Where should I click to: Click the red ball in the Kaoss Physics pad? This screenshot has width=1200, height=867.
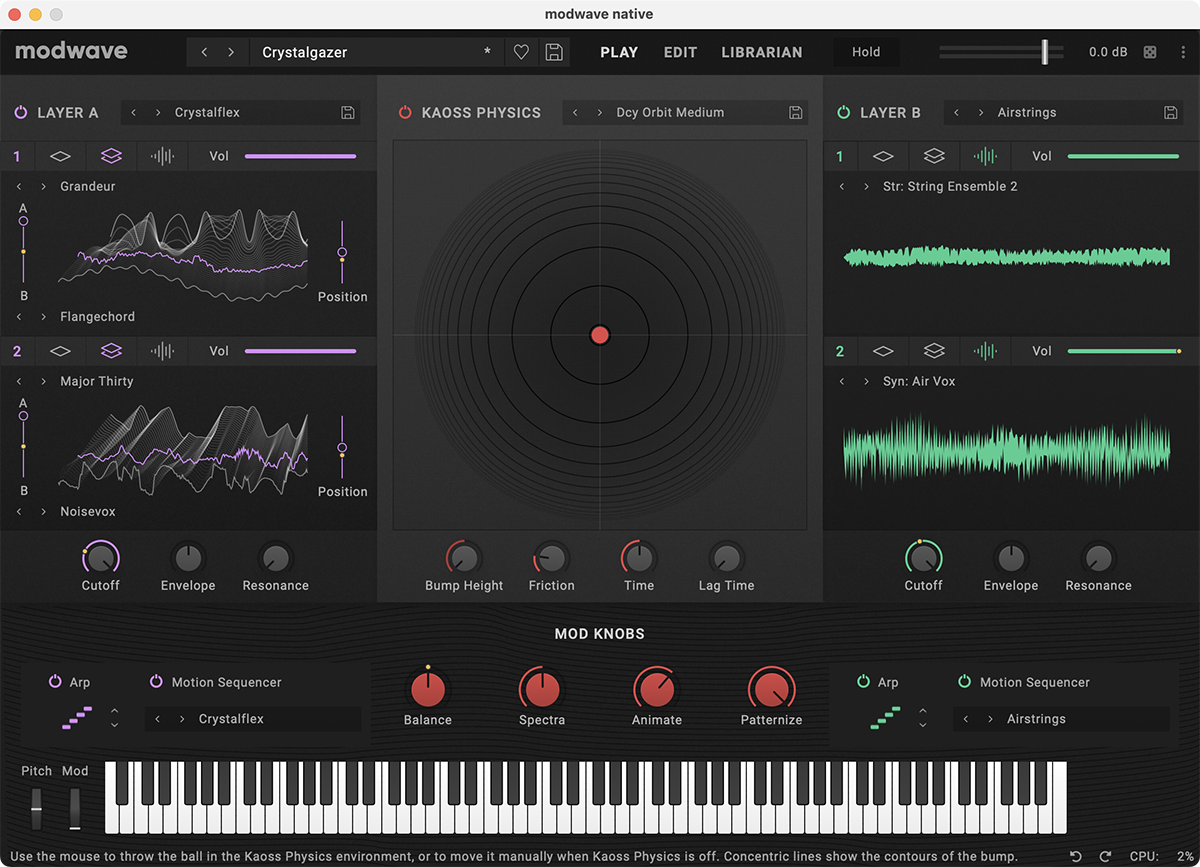tap(599, 335)
